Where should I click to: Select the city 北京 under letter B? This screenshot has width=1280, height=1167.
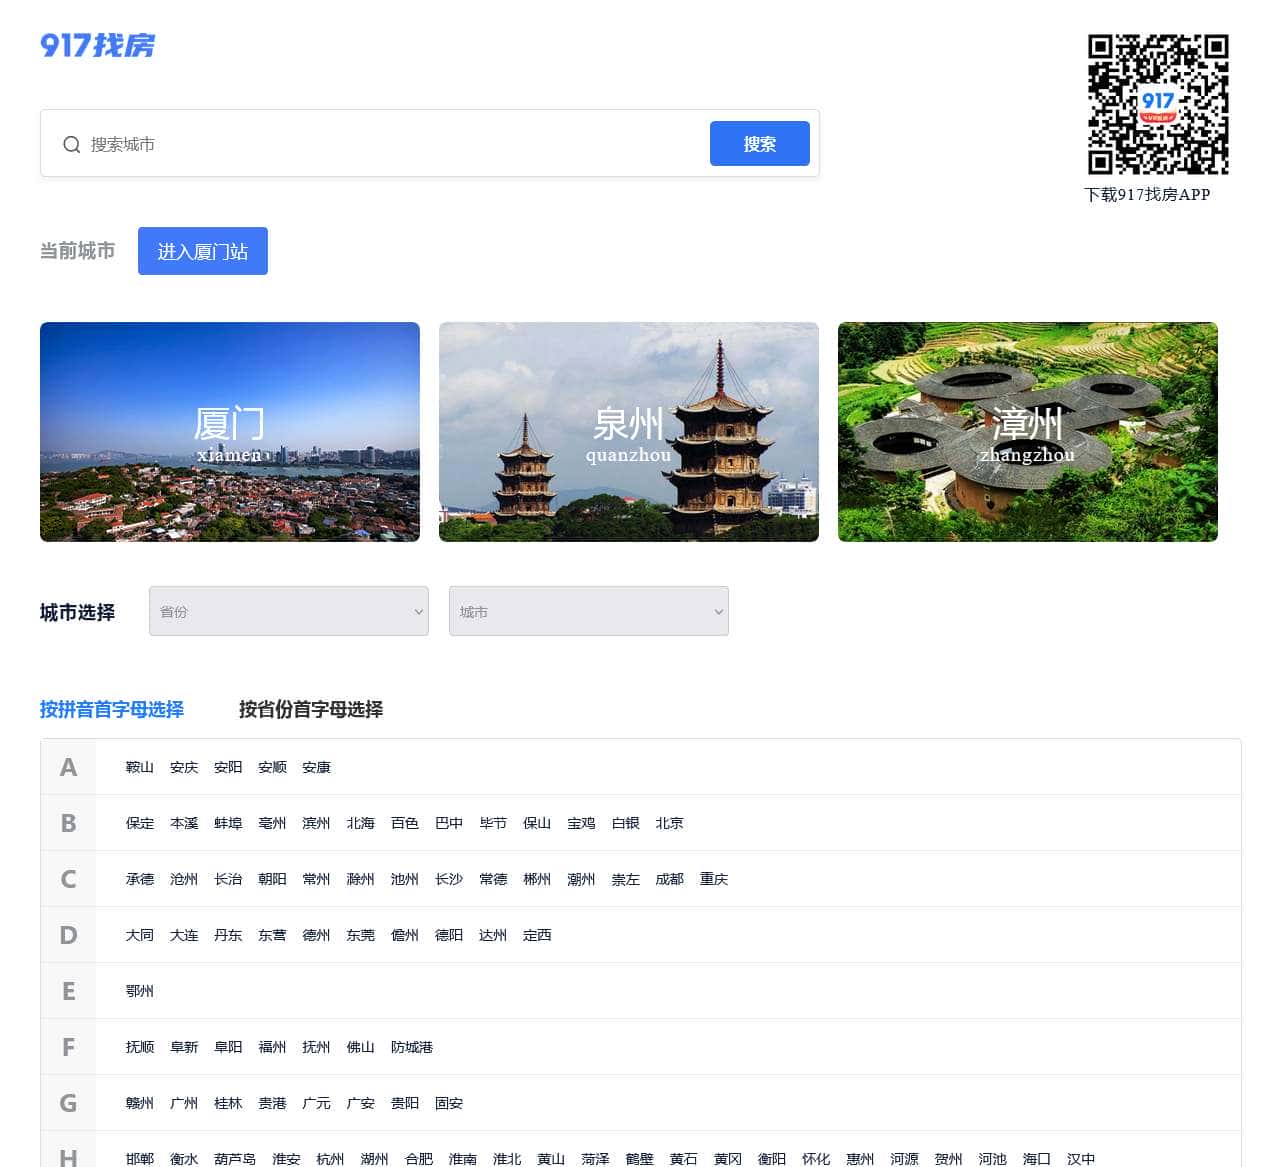pos(669,823)
